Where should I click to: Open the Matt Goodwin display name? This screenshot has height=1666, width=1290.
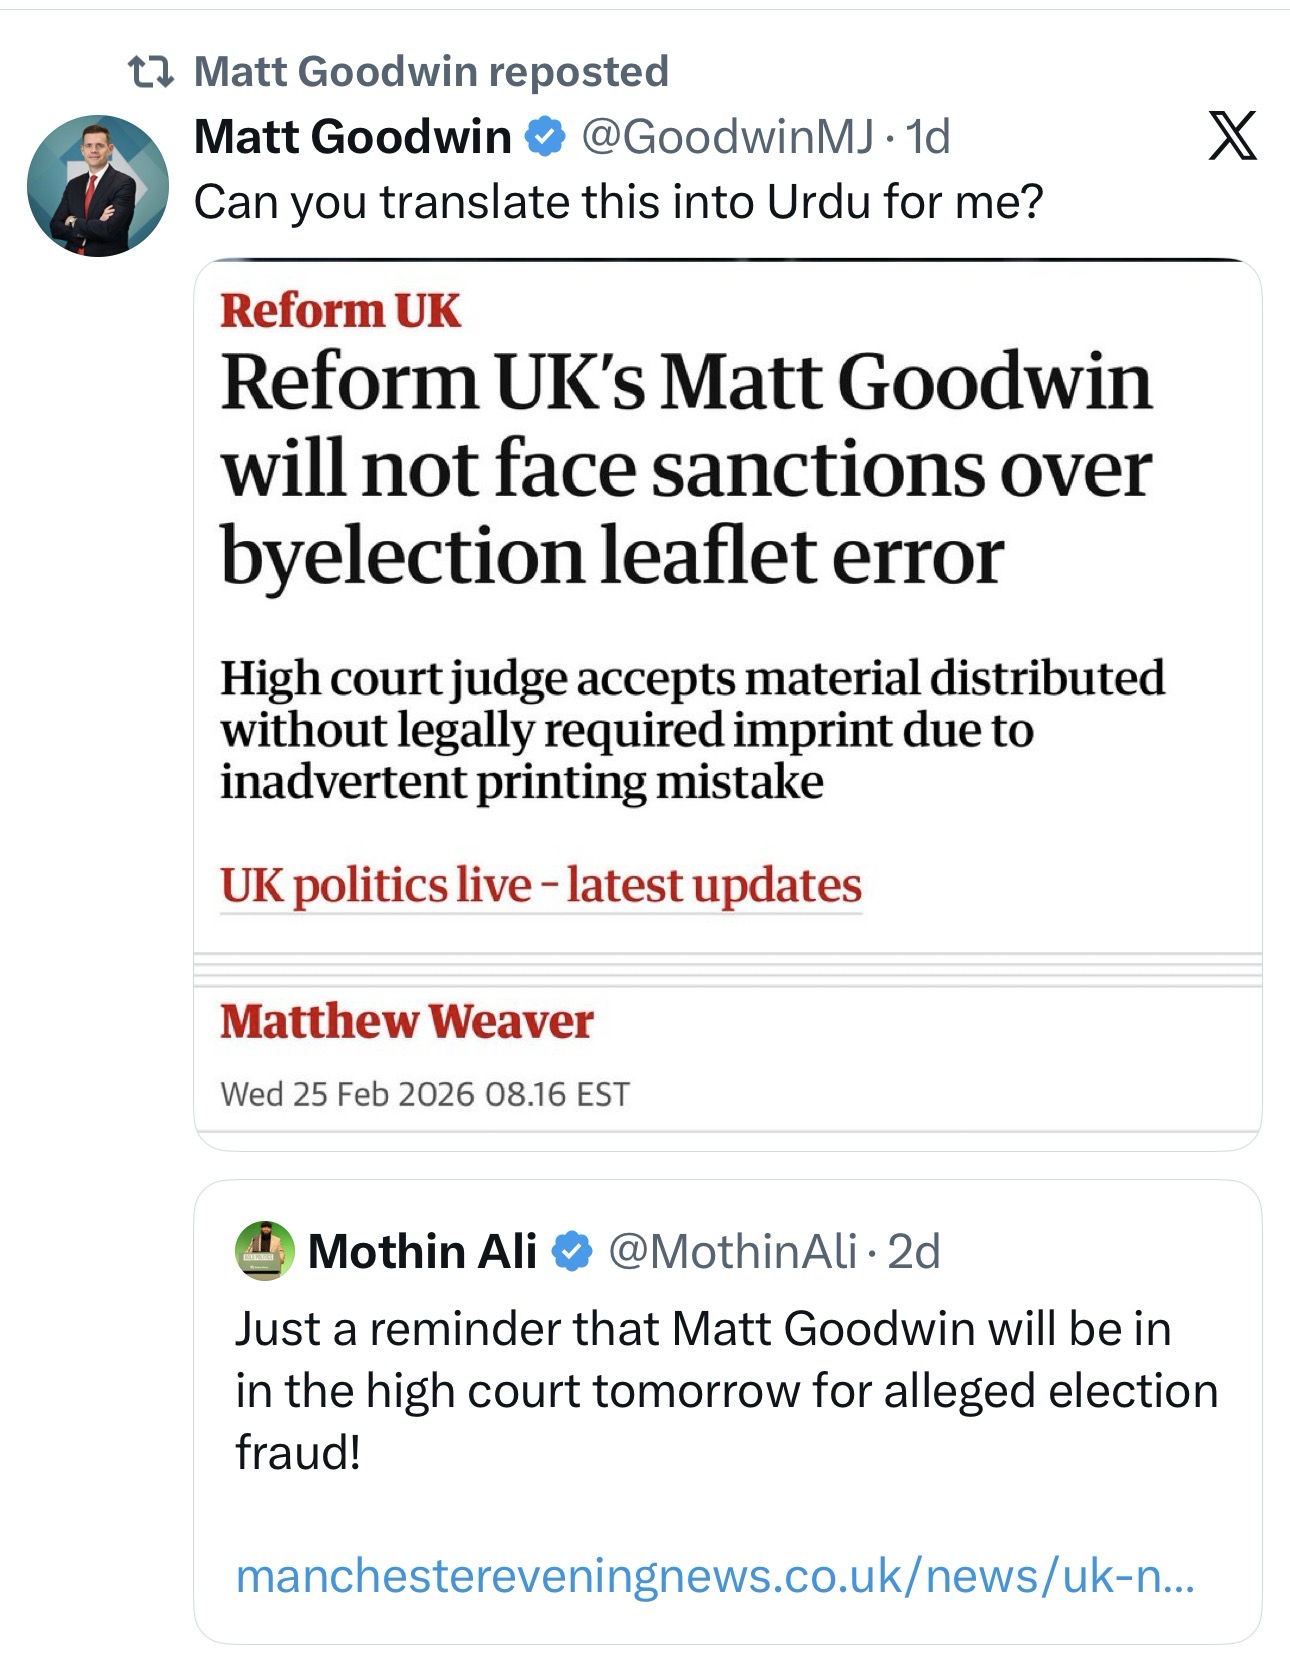coord(352,137)
